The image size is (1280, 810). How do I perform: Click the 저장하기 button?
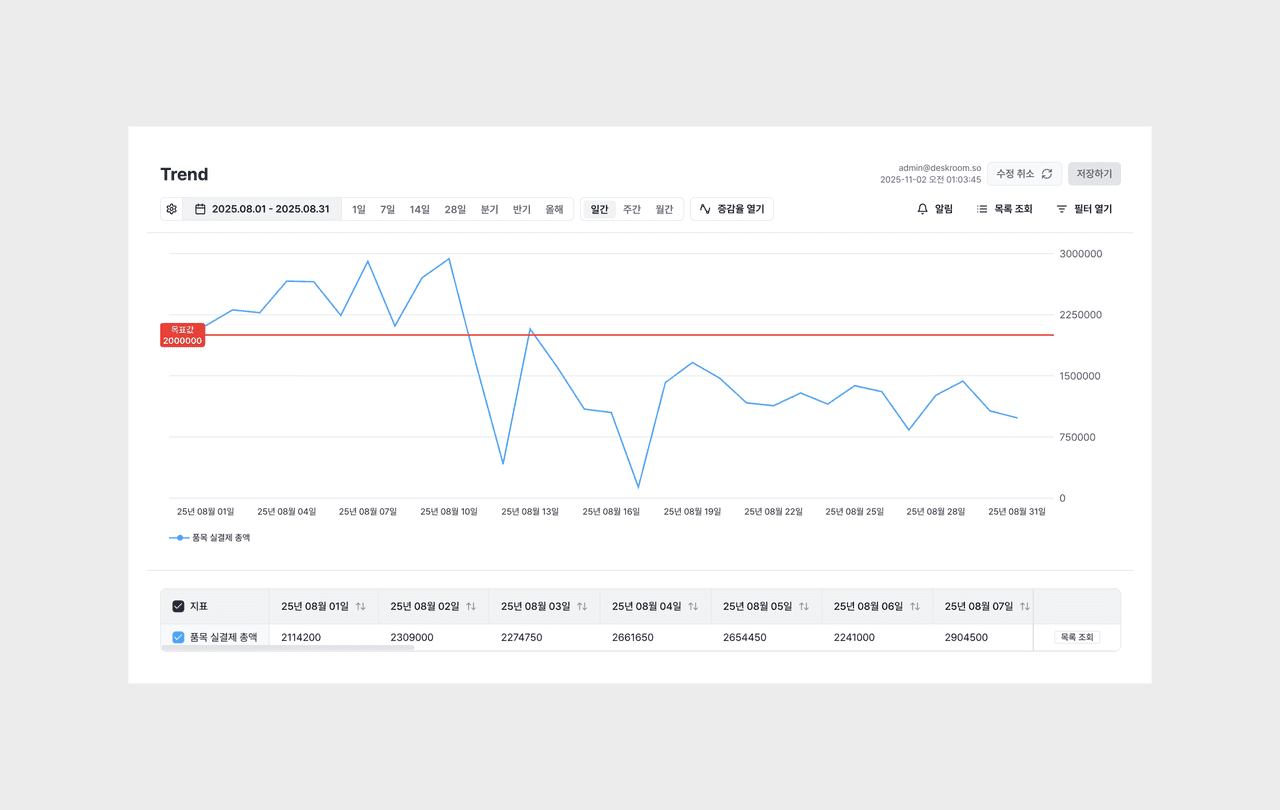[x=1094, y=174]
